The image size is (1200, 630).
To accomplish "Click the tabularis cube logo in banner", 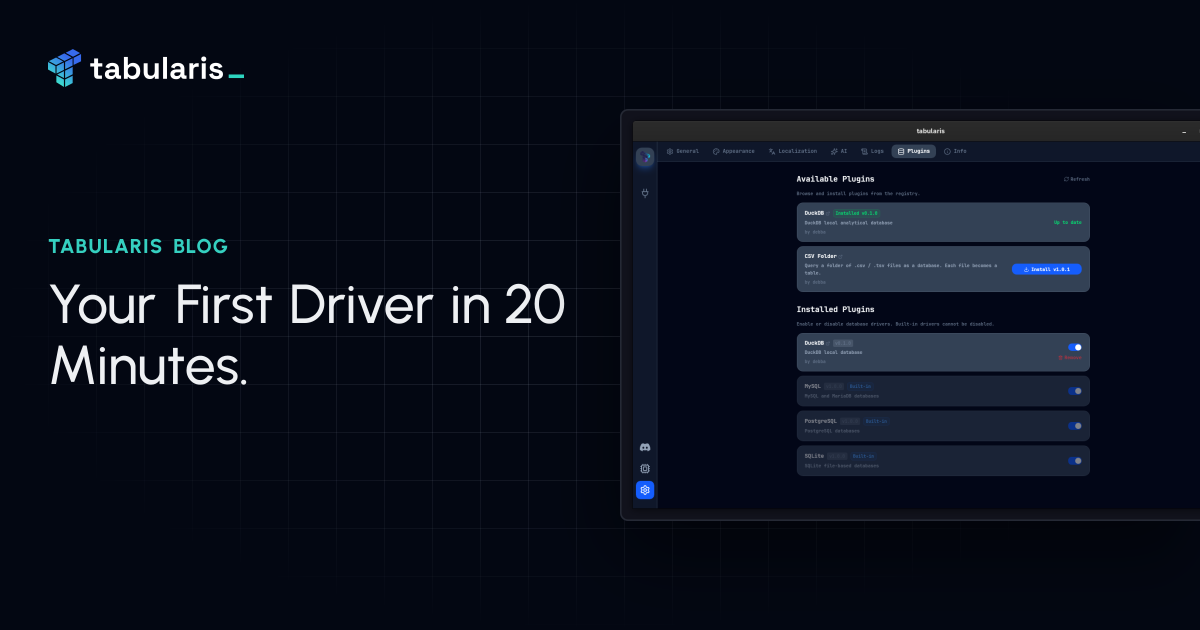I will coord(65,67).
